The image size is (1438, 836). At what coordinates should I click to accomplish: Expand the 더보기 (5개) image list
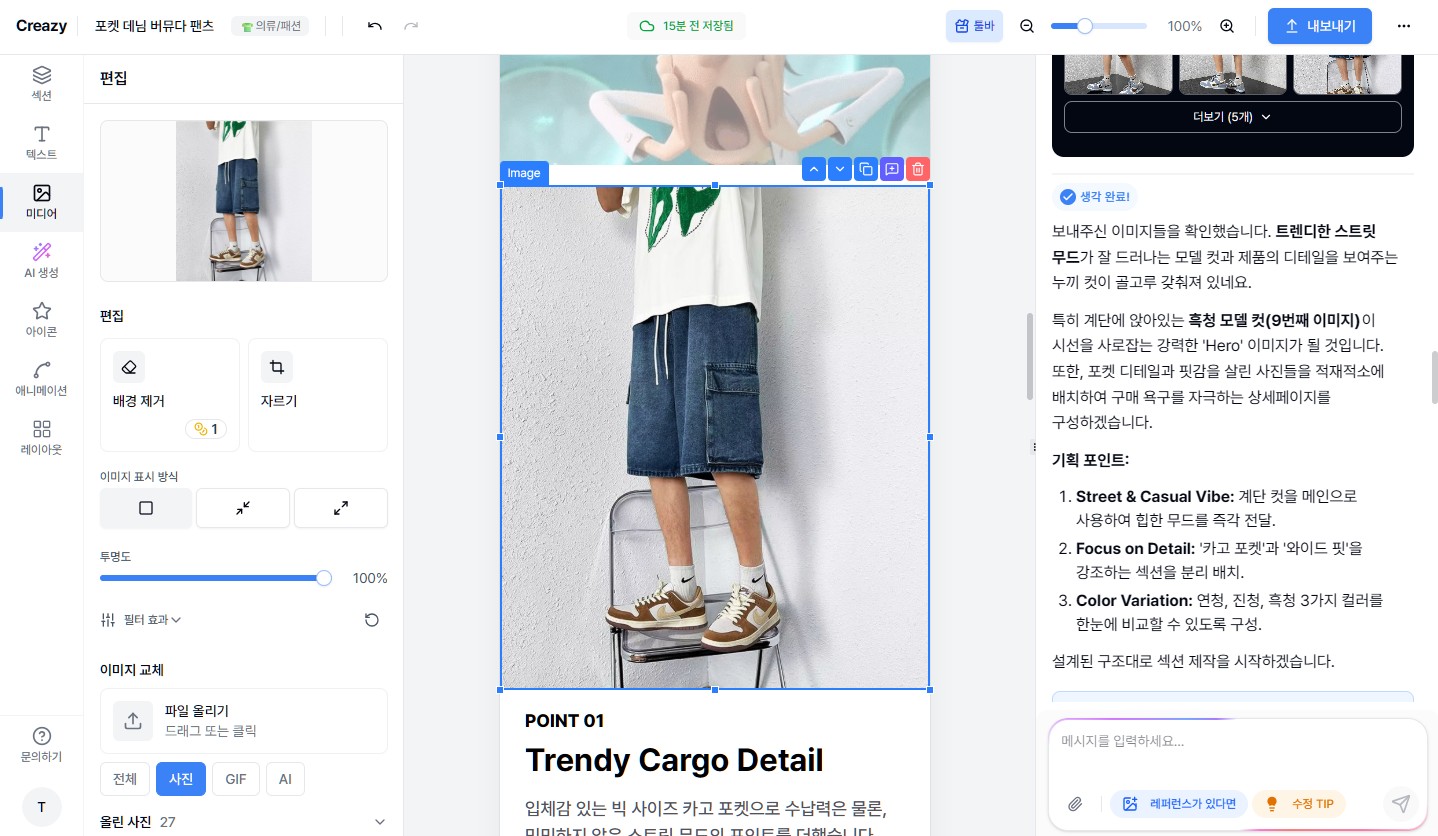coord(1232,116)
